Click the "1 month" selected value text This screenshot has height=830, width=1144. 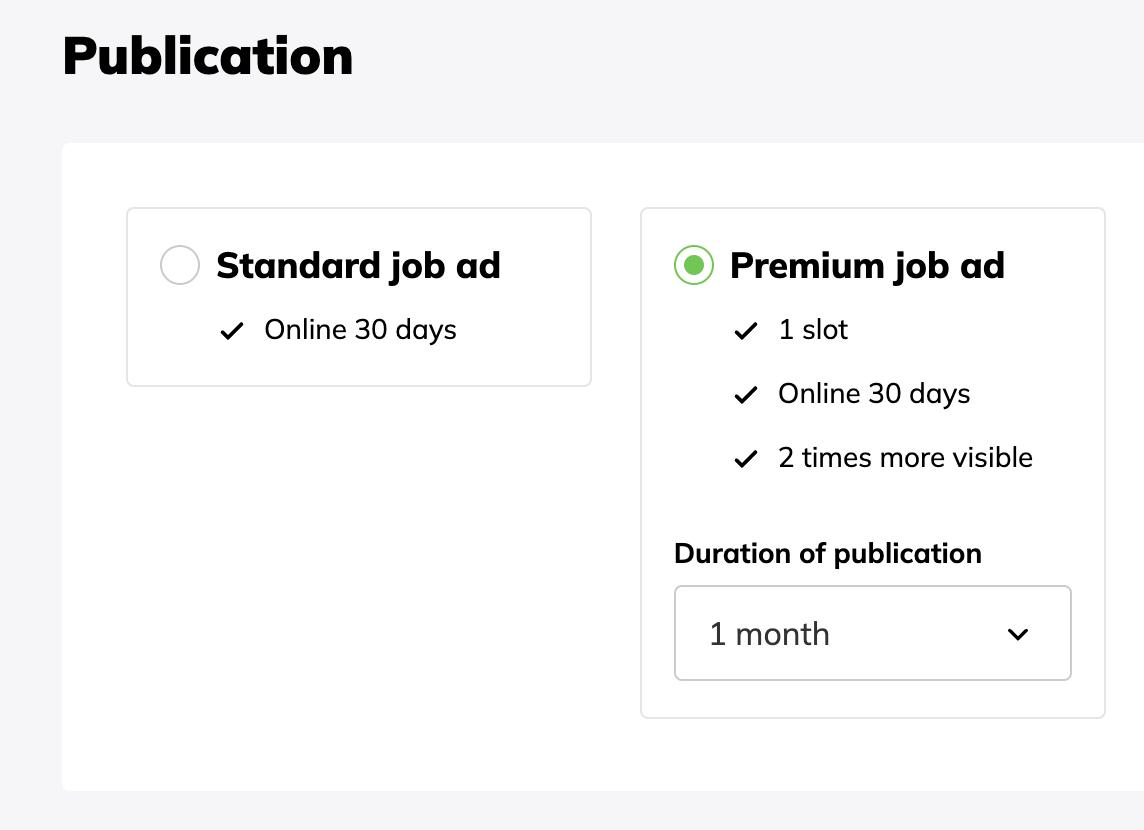[769, 634]
